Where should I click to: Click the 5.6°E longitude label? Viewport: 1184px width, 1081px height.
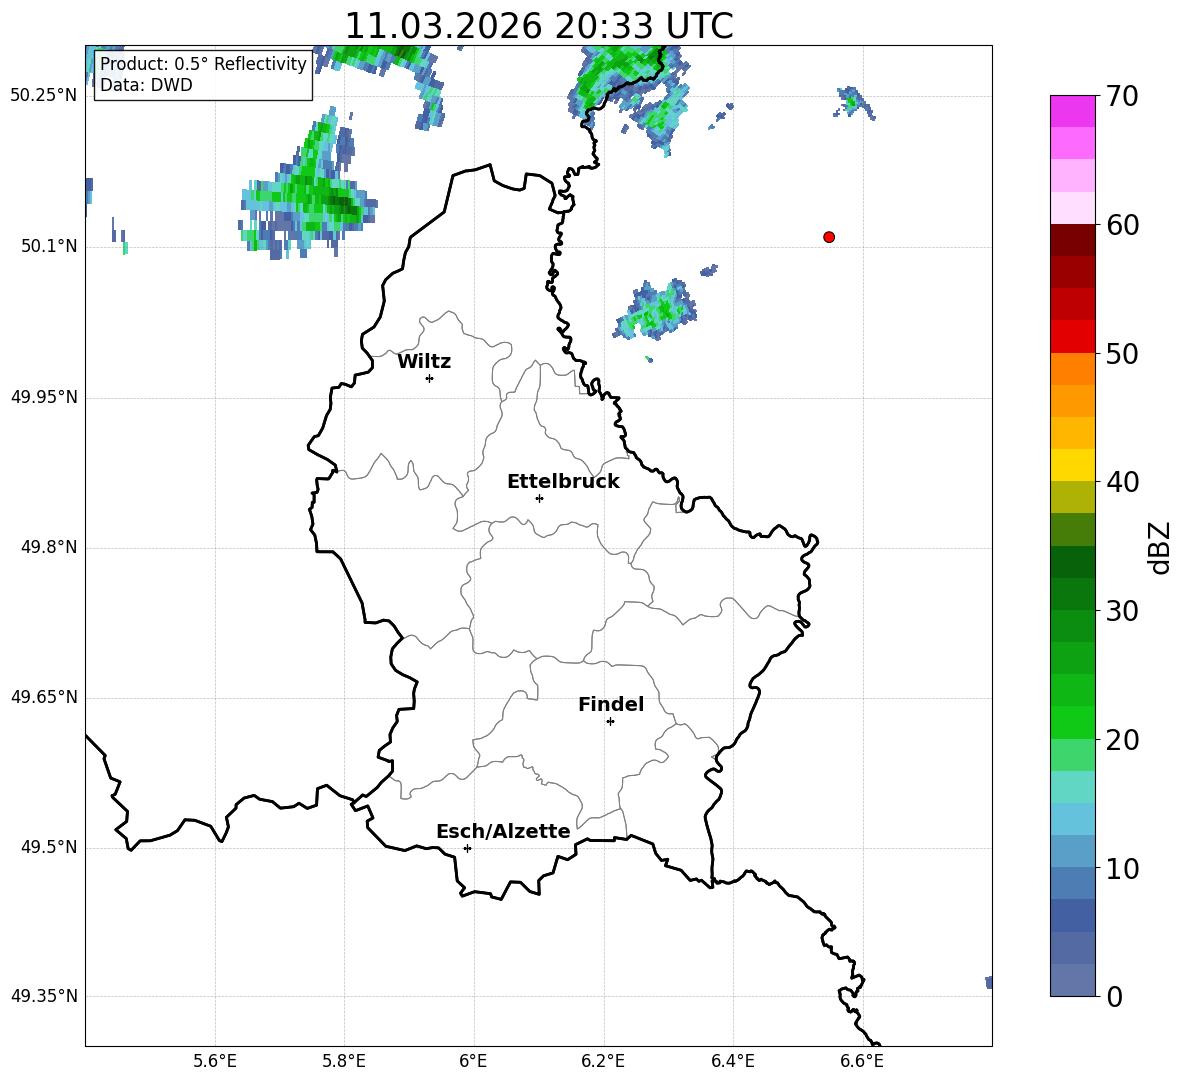215,1061
